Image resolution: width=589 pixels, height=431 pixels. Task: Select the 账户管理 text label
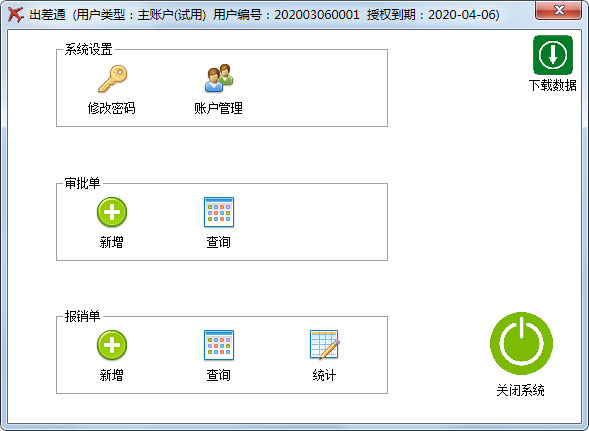tap(218, 108)
